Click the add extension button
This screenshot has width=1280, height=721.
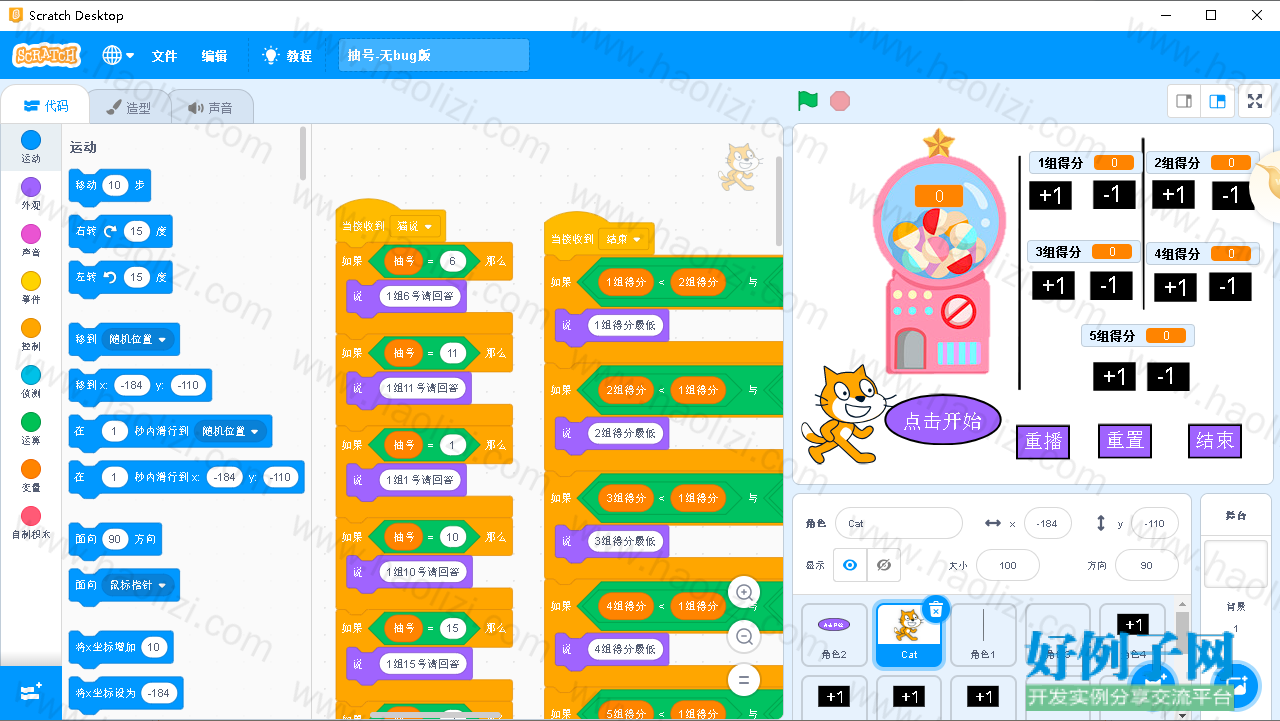point(31,692)
